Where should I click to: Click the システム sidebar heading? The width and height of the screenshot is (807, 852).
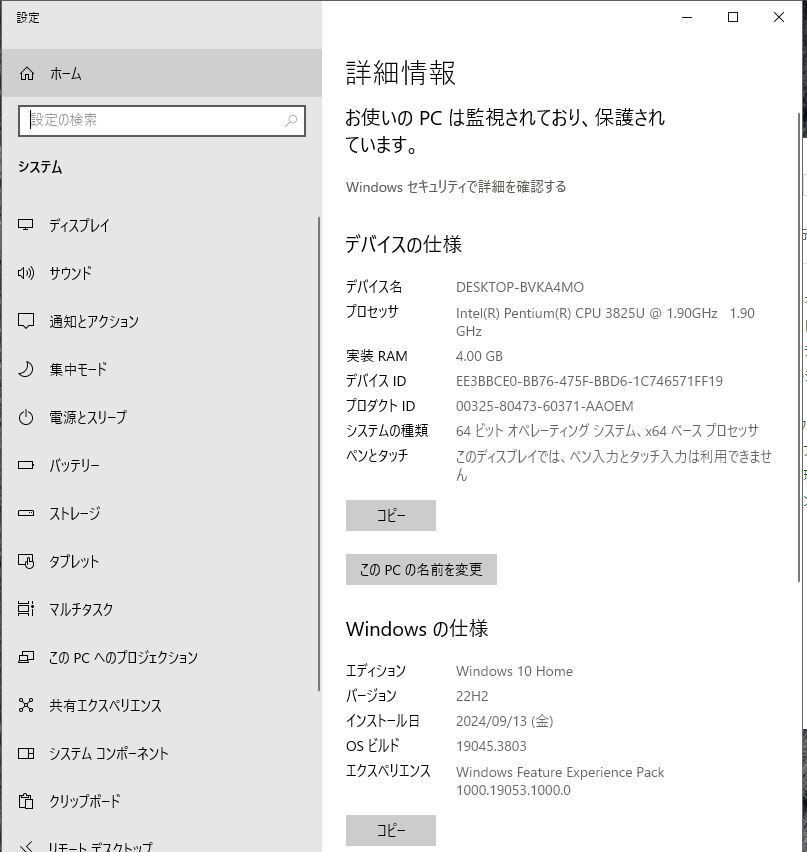click(40, 167)
